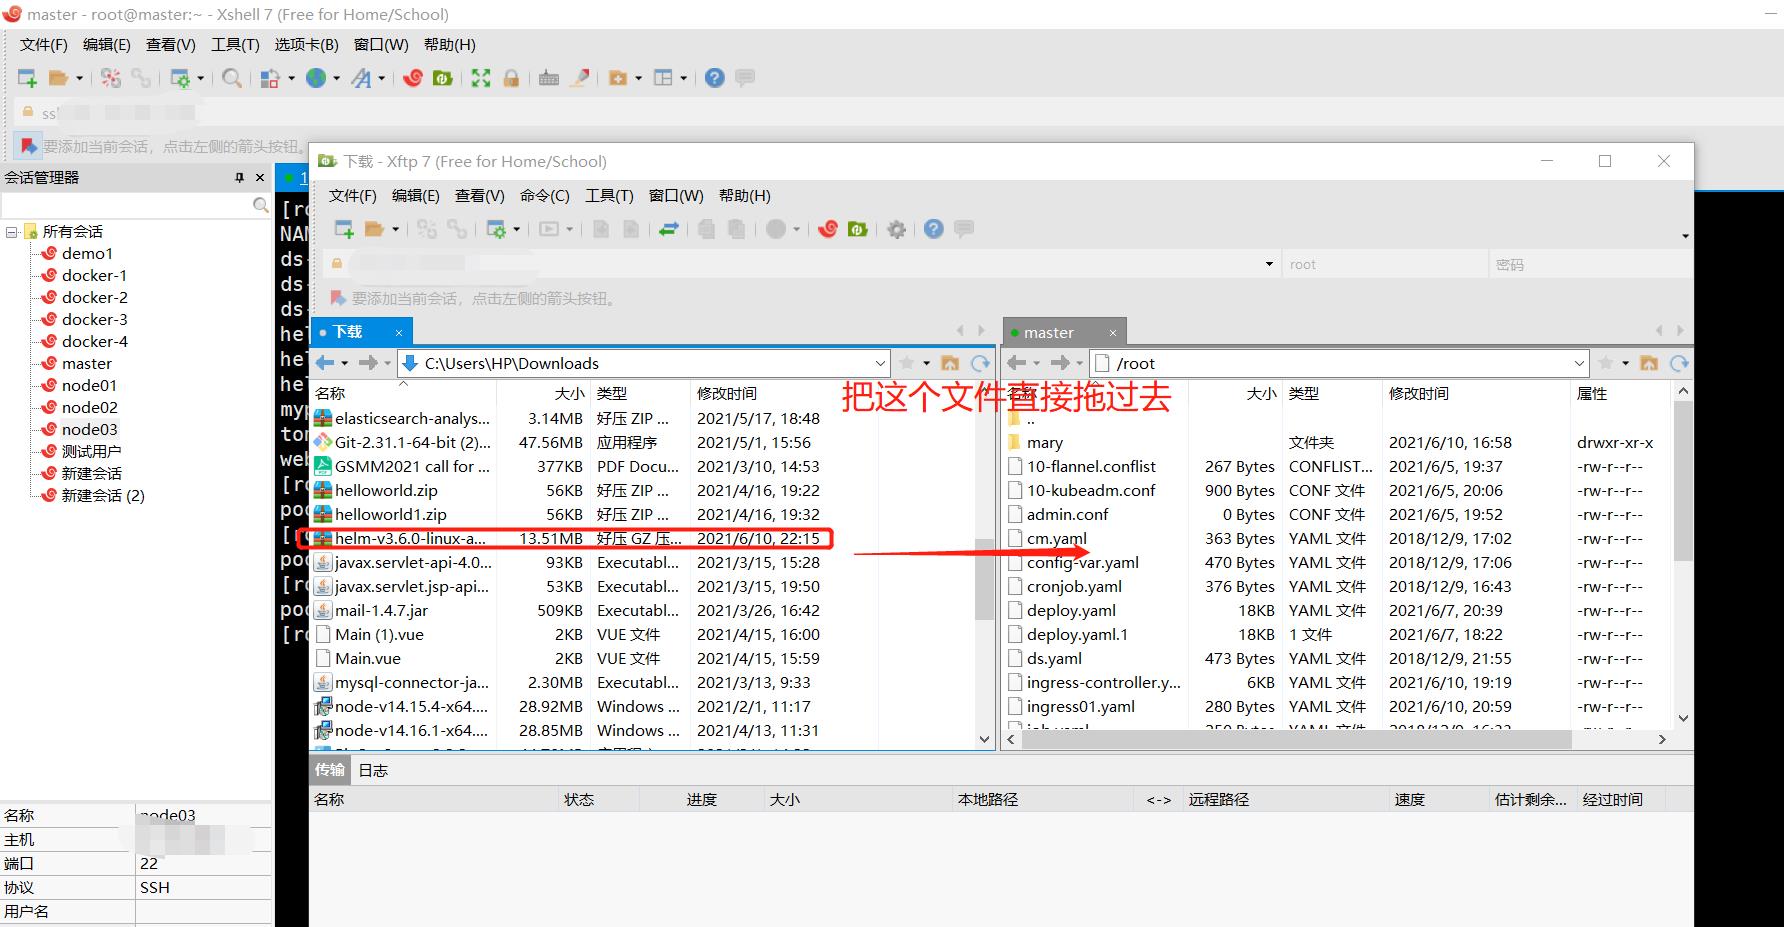The width and height of the screenshot is (1784, 927).
Task: Open local pane back history dropdown
Action: [345, 363]
